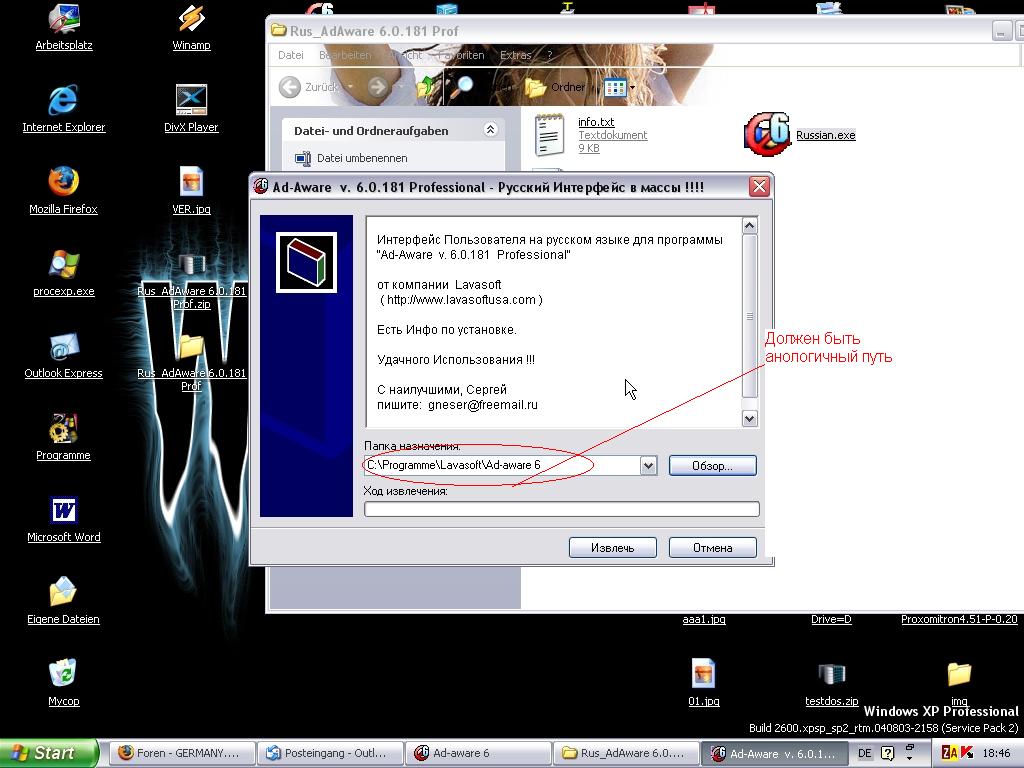Click the search magnifier in Explorer toolbar

[x=464, y=86]
